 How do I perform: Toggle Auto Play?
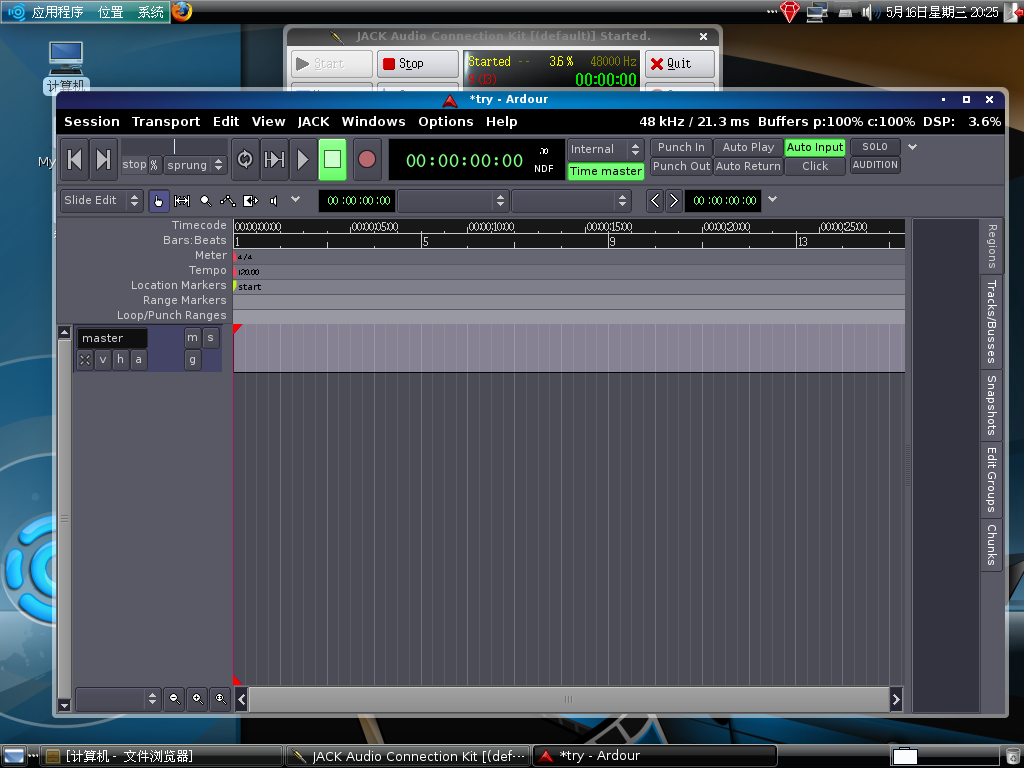pos(748,148)
